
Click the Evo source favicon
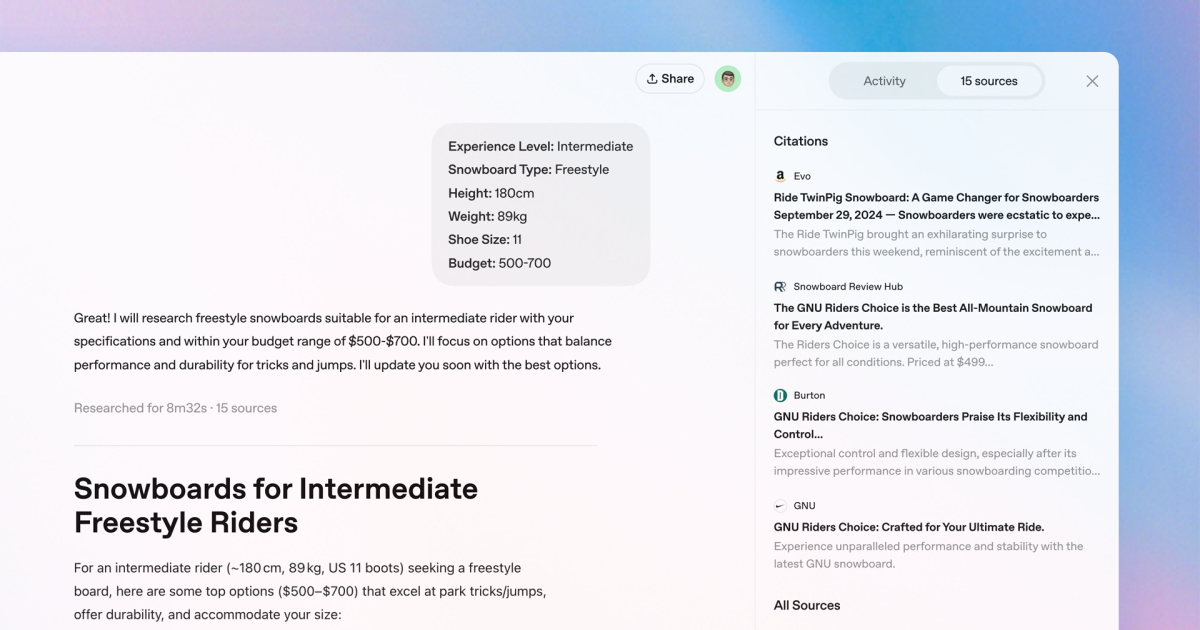(780, 176)
